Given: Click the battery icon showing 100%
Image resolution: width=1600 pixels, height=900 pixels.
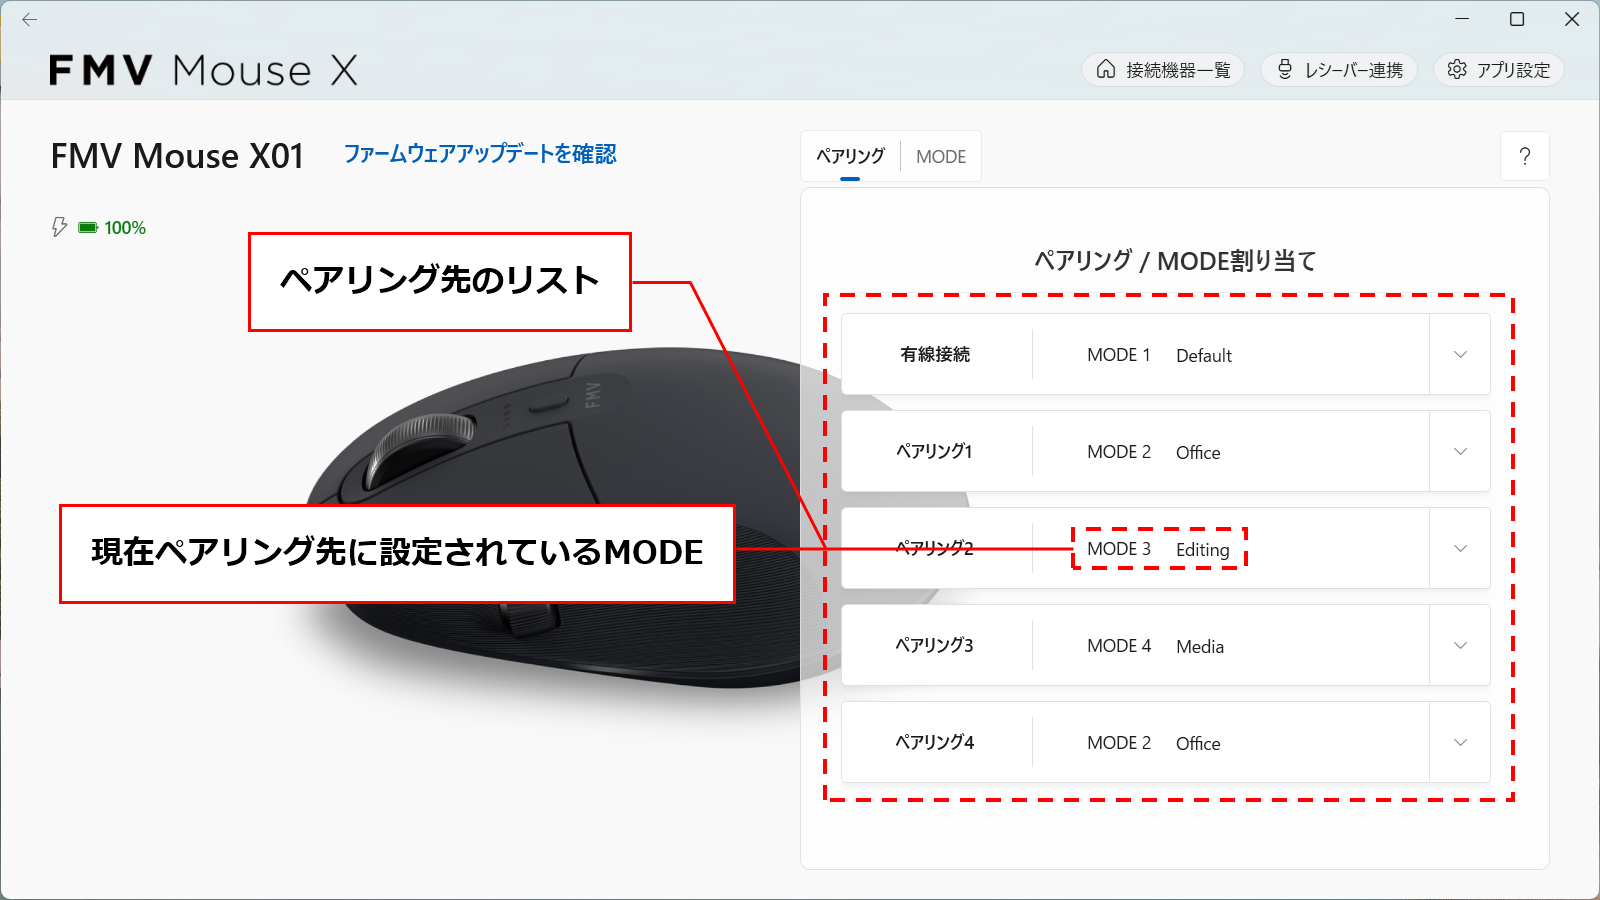Looking at the screenshot, I should click(x=88, y=228).
